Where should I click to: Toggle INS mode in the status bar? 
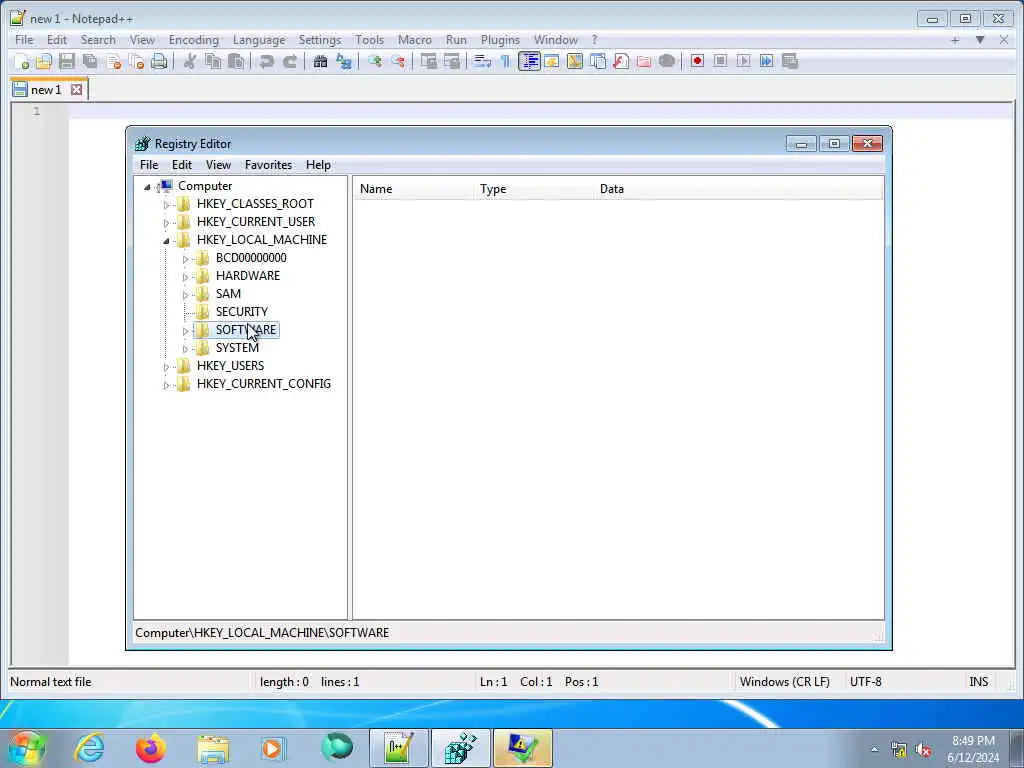point(978,682)
